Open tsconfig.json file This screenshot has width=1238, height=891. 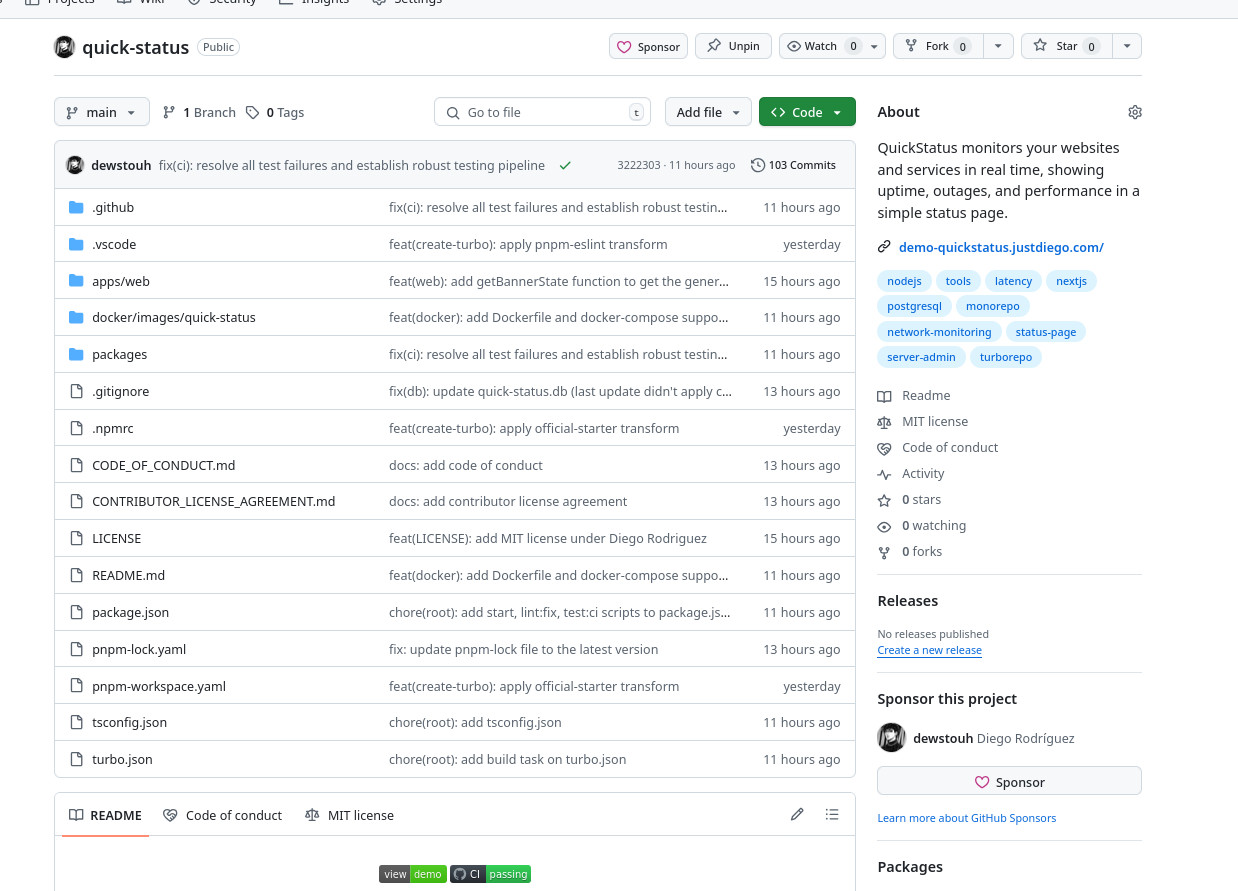click(x=129, y=722)
